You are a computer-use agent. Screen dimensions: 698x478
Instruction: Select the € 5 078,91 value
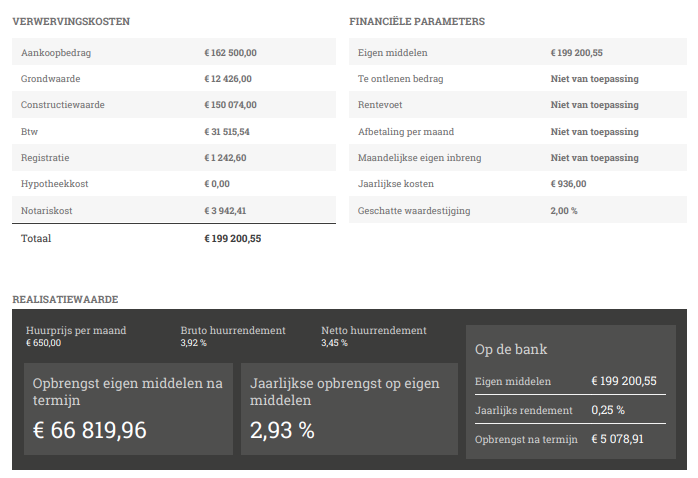pyautogui.click(x=617, y=439)
